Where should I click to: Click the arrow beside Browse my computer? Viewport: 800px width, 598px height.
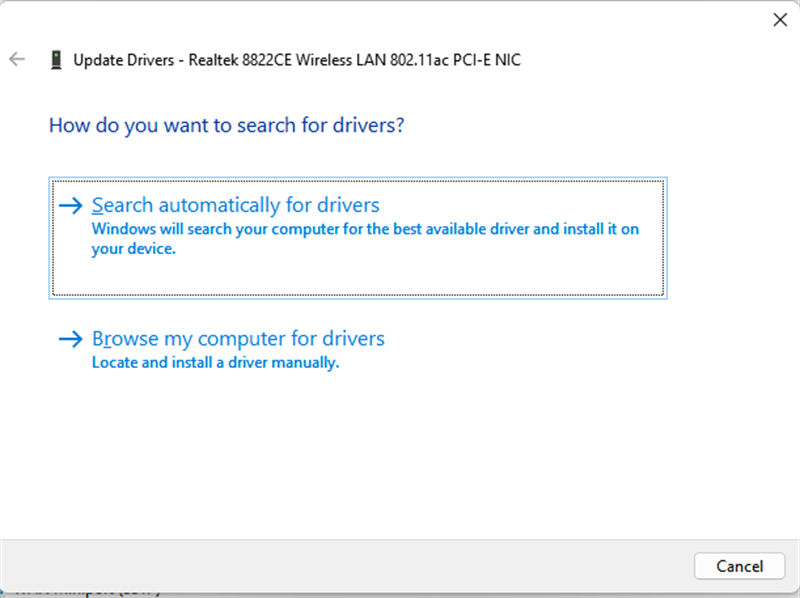pos(70,339)
